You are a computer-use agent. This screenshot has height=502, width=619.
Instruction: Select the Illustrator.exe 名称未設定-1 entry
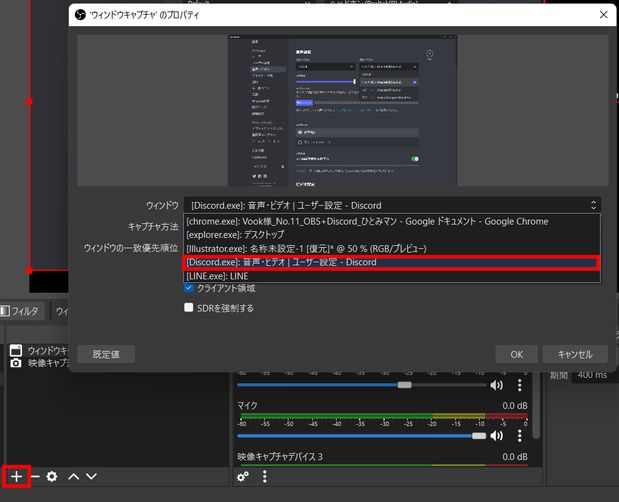[392, 249]
